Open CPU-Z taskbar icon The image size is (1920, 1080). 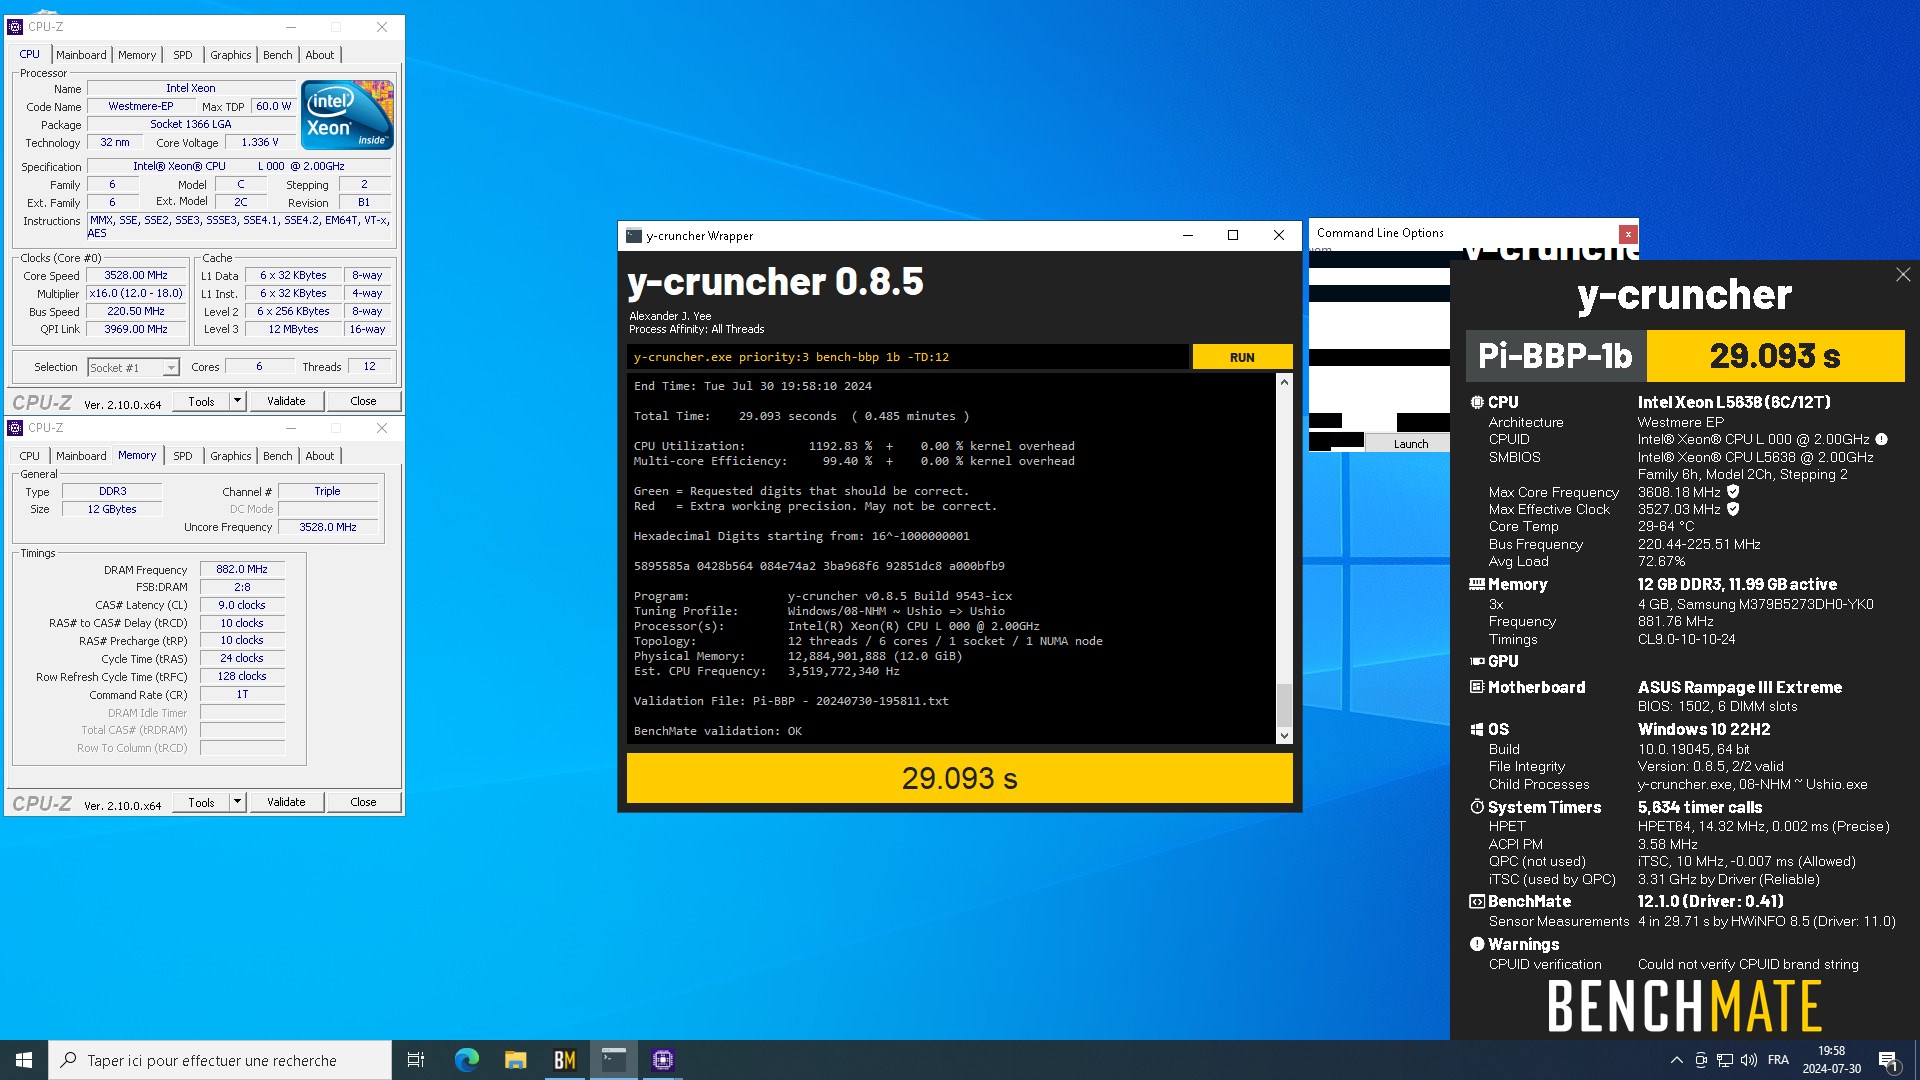point(662,1060)
